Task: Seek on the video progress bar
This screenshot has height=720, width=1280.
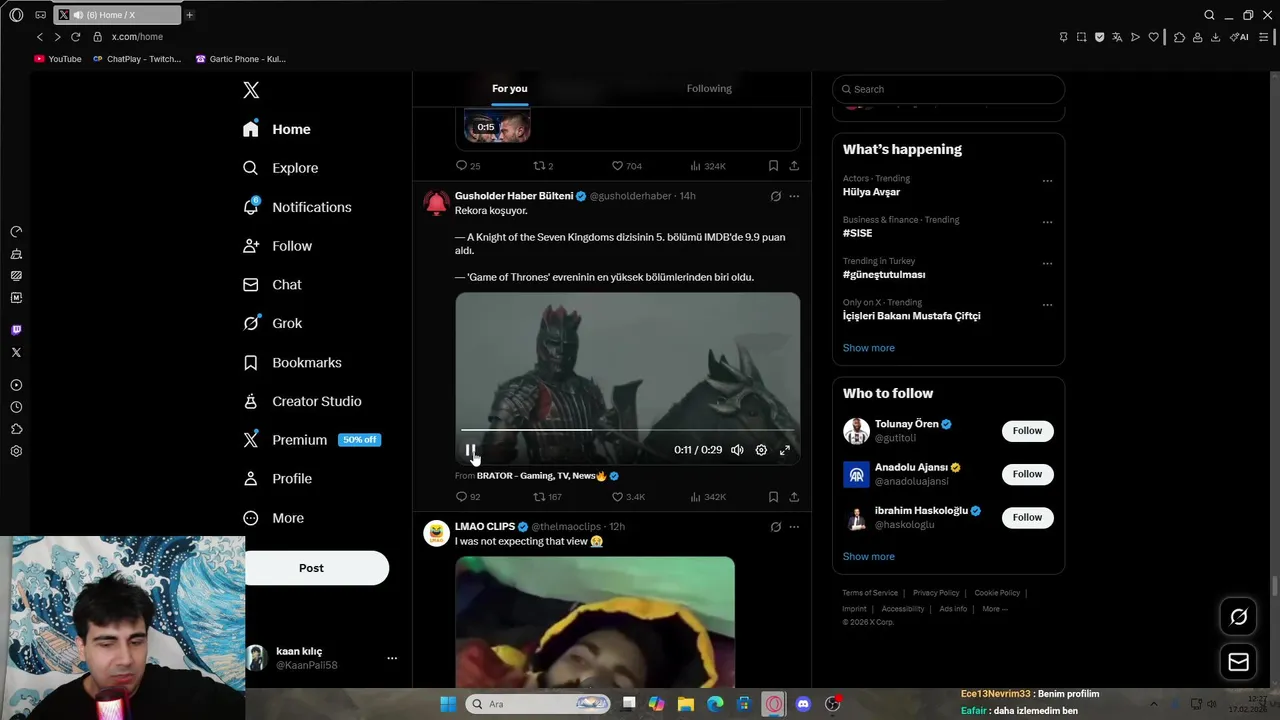Action: tap(628, 430)
